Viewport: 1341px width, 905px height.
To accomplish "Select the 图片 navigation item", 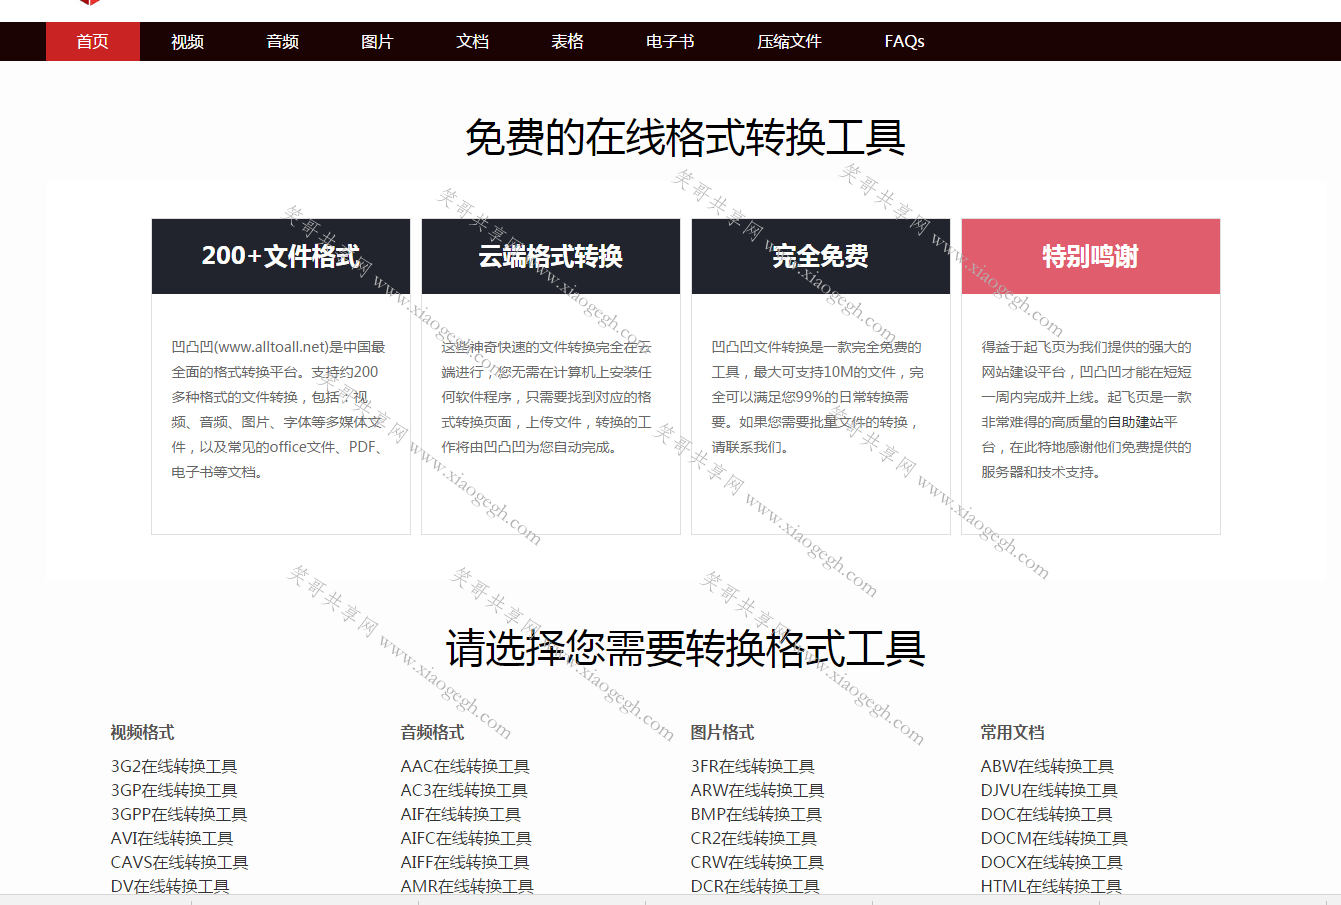I will pyautogui.click(x=377, y=41).
